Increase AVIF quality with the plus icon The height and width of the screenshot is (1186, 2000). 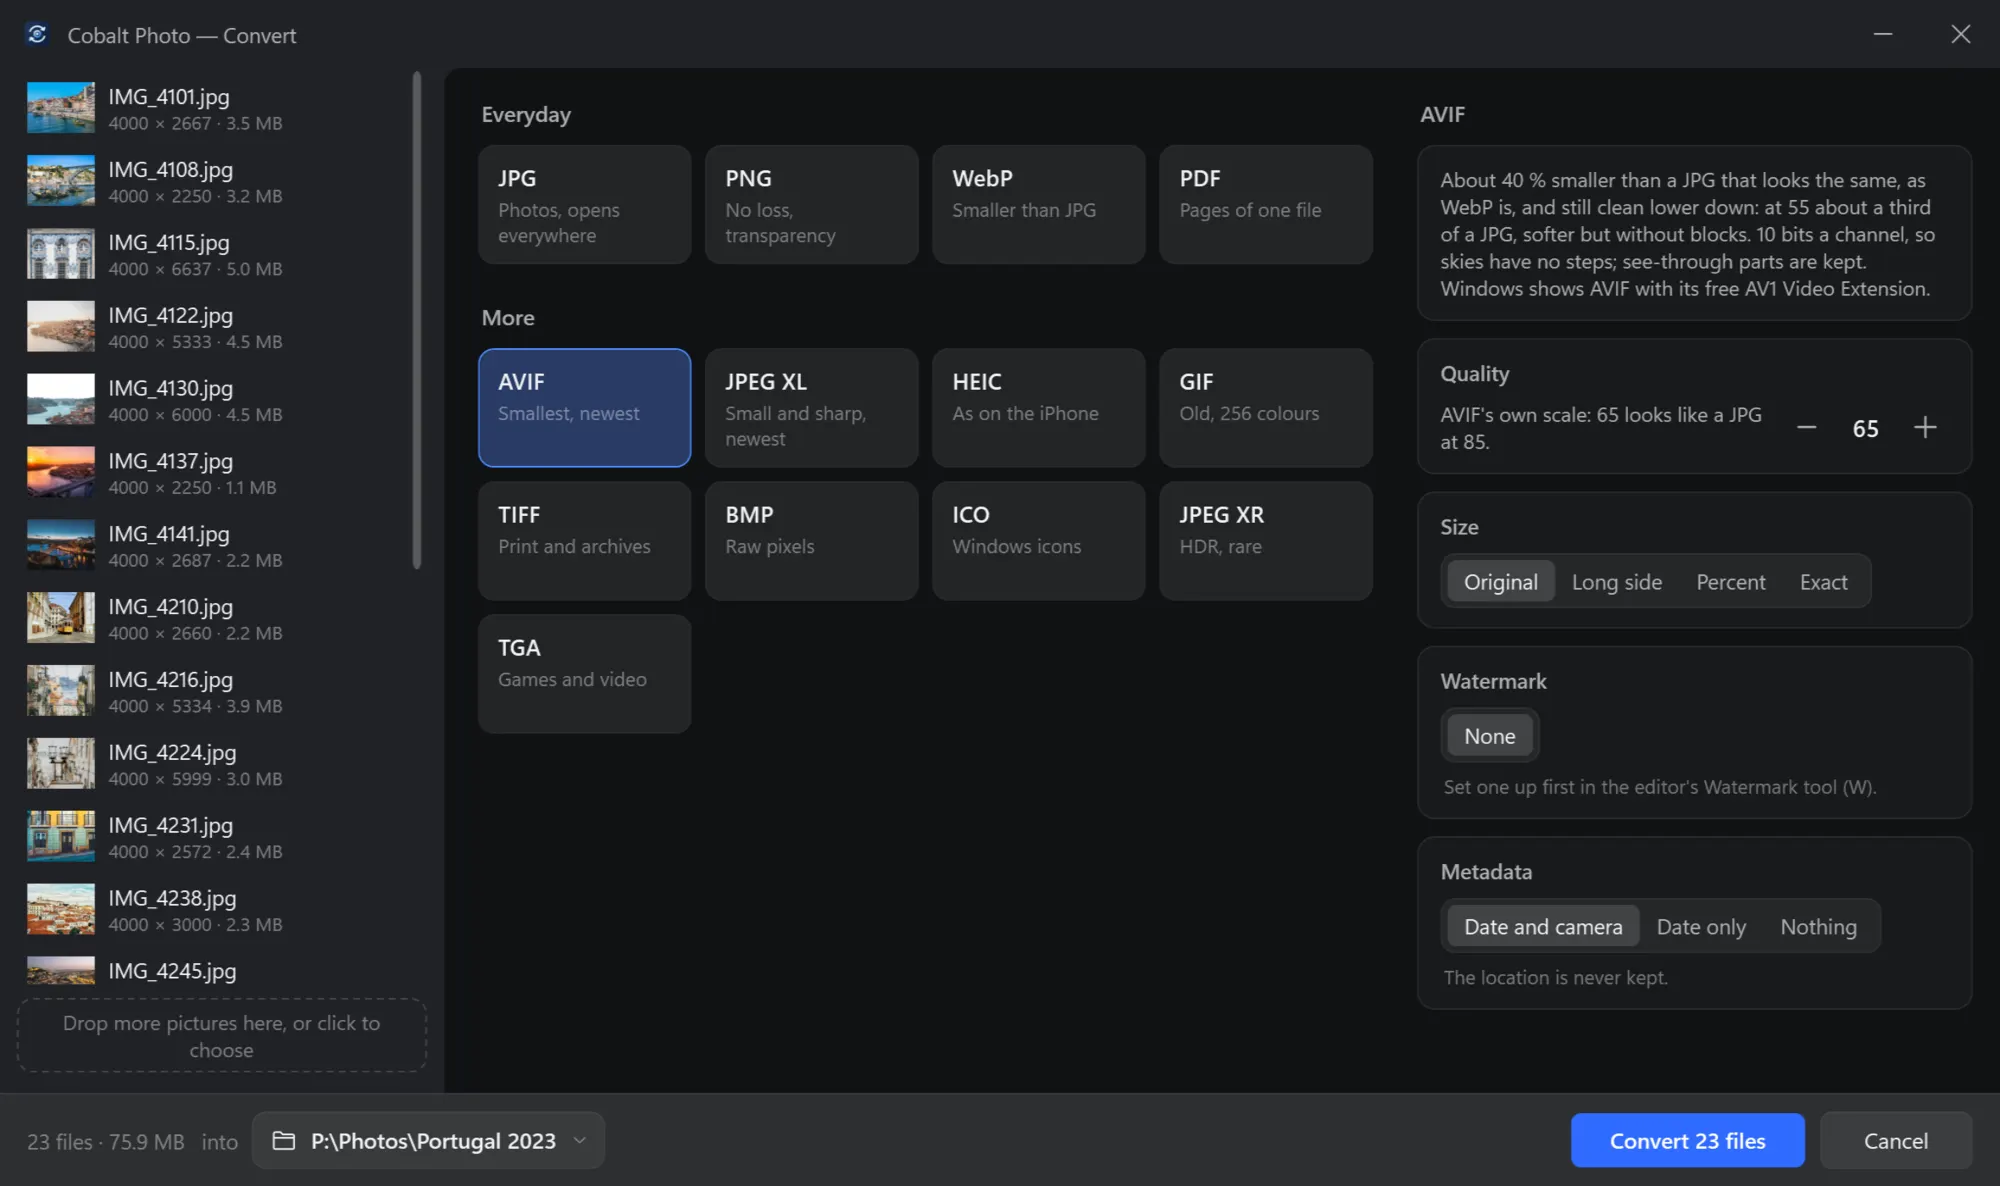tap(1925, 428)
